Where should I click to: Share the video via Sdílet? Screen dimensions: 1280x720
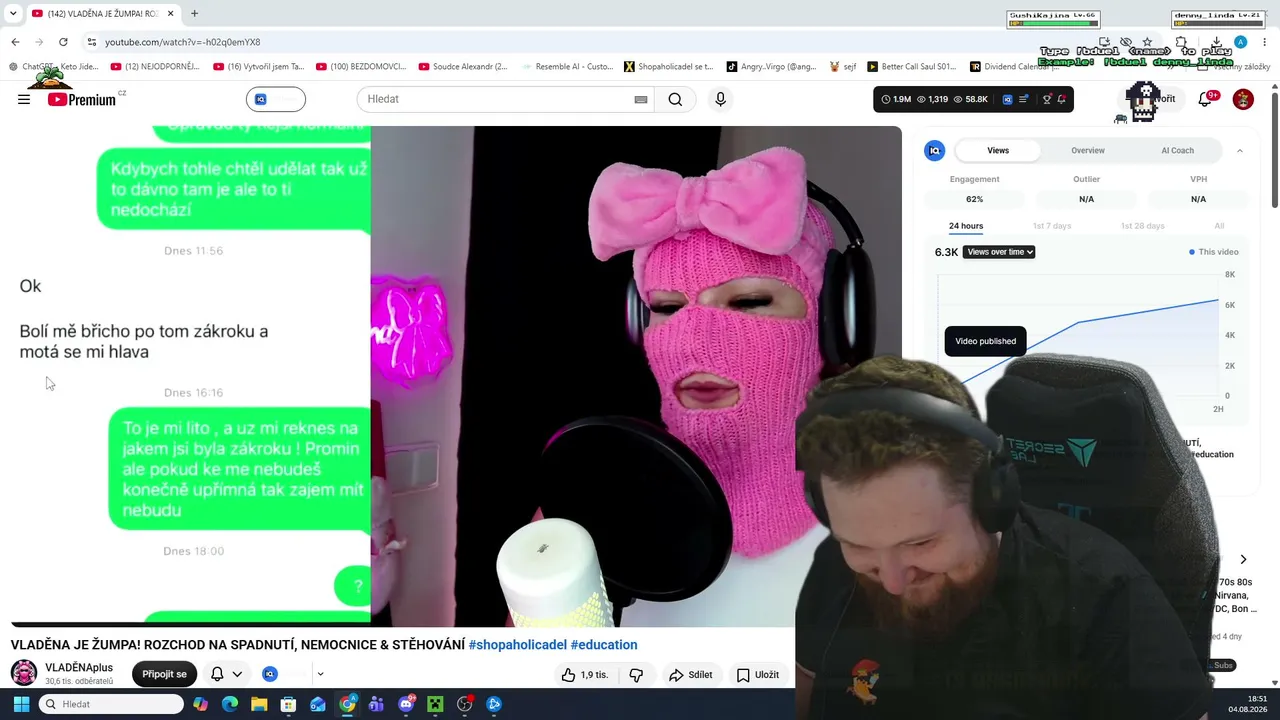pos(691,675)
